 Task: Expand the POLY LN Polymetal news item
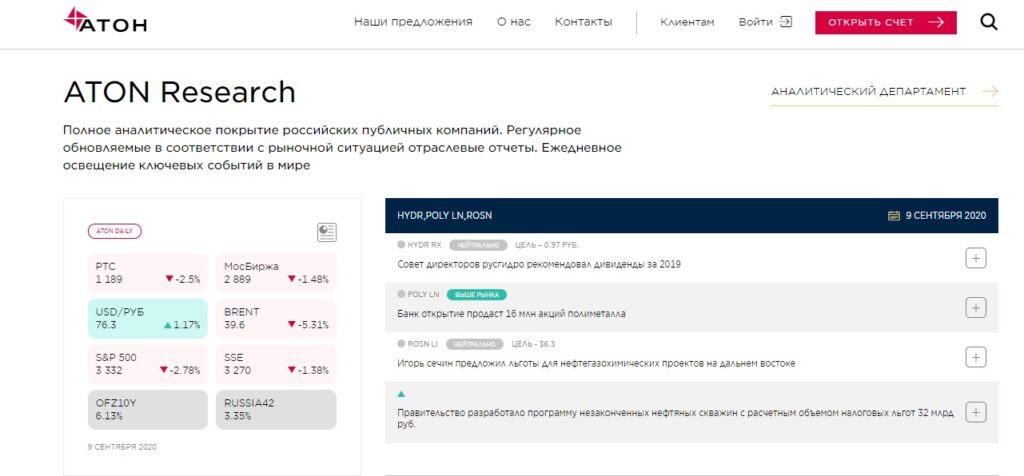coord(976,308)
